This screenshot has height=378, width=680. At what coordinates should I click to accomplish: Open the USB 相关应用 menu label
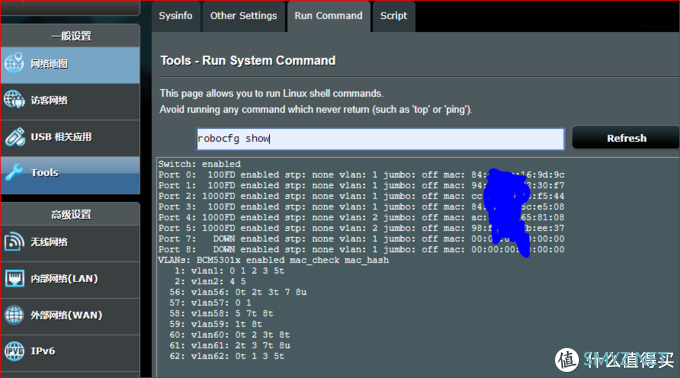tap(61, 137)
